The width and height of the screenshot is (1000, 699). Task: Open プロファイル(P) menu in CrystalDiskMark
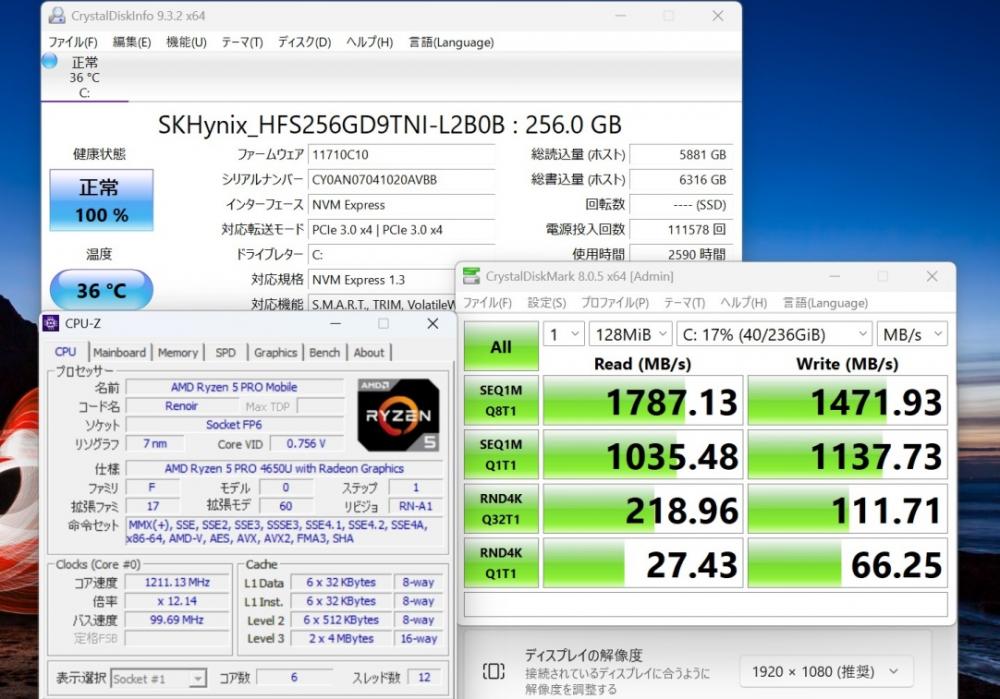tap(615, 303)
